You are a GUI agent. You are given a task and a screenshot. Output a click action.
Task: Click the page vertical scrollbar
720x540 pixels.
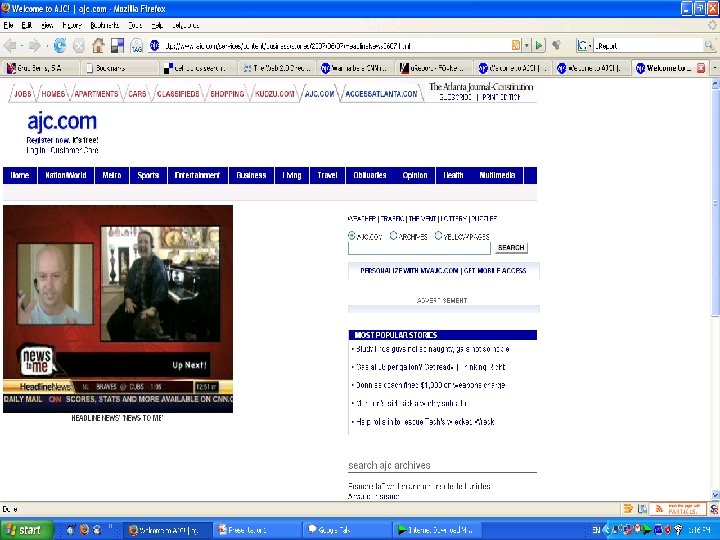pos(715,202)
